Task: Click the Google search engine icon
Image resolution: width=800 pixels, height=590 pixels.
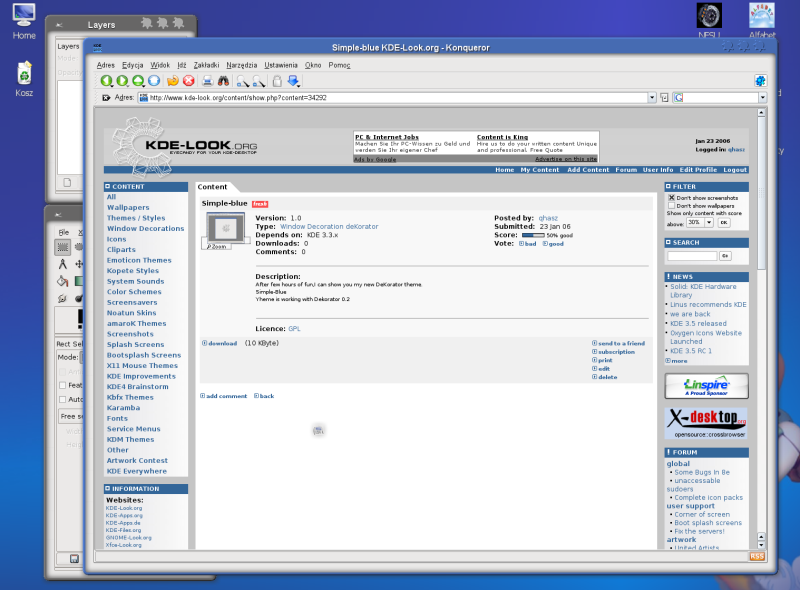Action: coord(678,97)
